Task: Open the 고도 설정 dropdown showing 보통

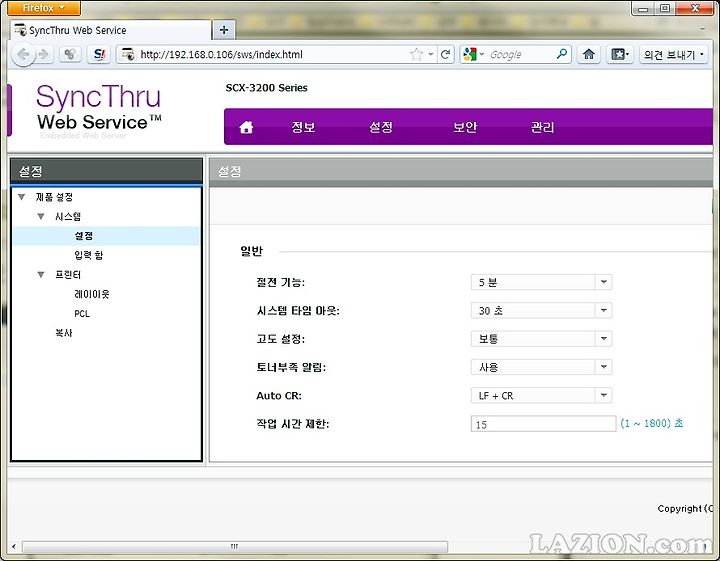Action: click(x=541, y=339)
